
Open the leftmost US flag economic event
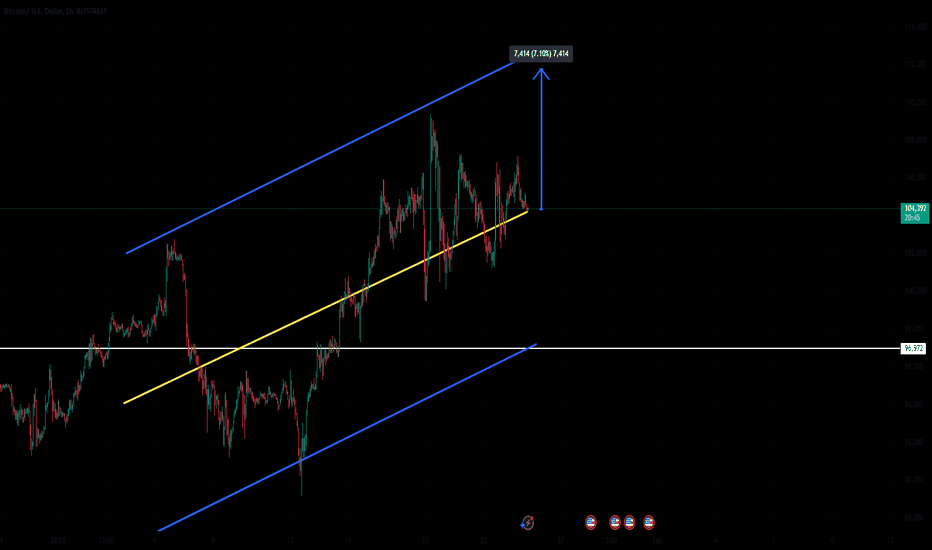click(590, 523)
